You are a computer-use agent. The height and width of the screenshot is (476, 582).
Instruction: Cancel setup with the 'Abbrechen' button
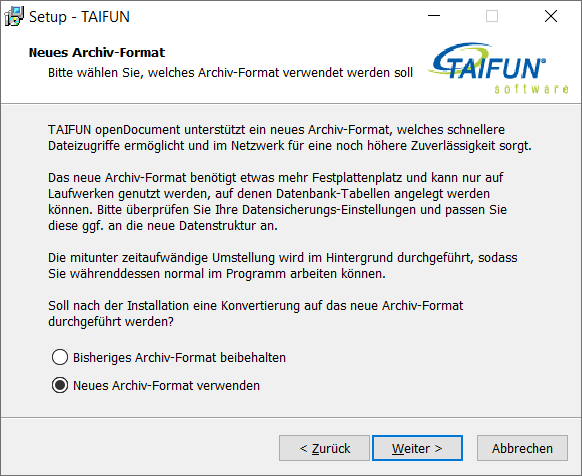click(522, 448)
